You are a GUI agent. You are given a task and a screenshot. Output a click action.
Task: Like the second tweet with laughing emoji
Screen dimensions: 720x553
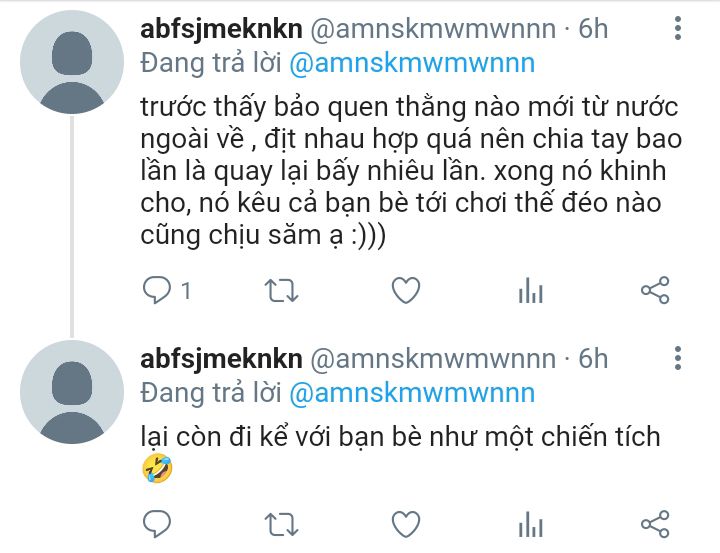406,524
